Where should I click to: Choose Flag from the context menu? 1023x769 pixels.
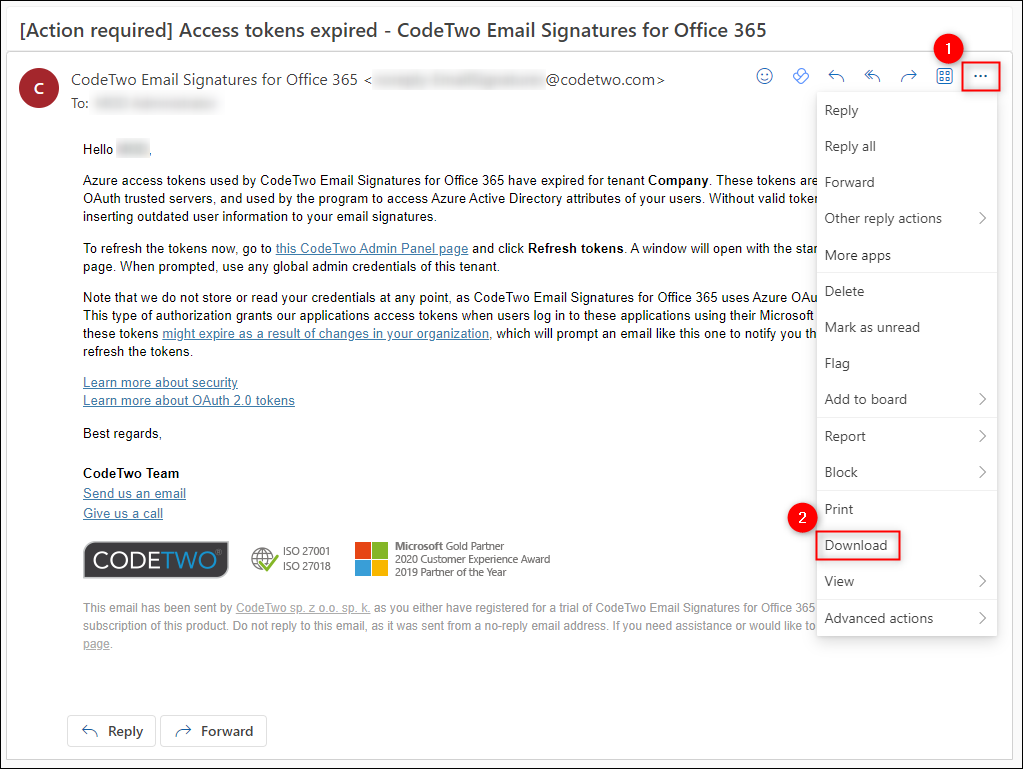[907, 363]
